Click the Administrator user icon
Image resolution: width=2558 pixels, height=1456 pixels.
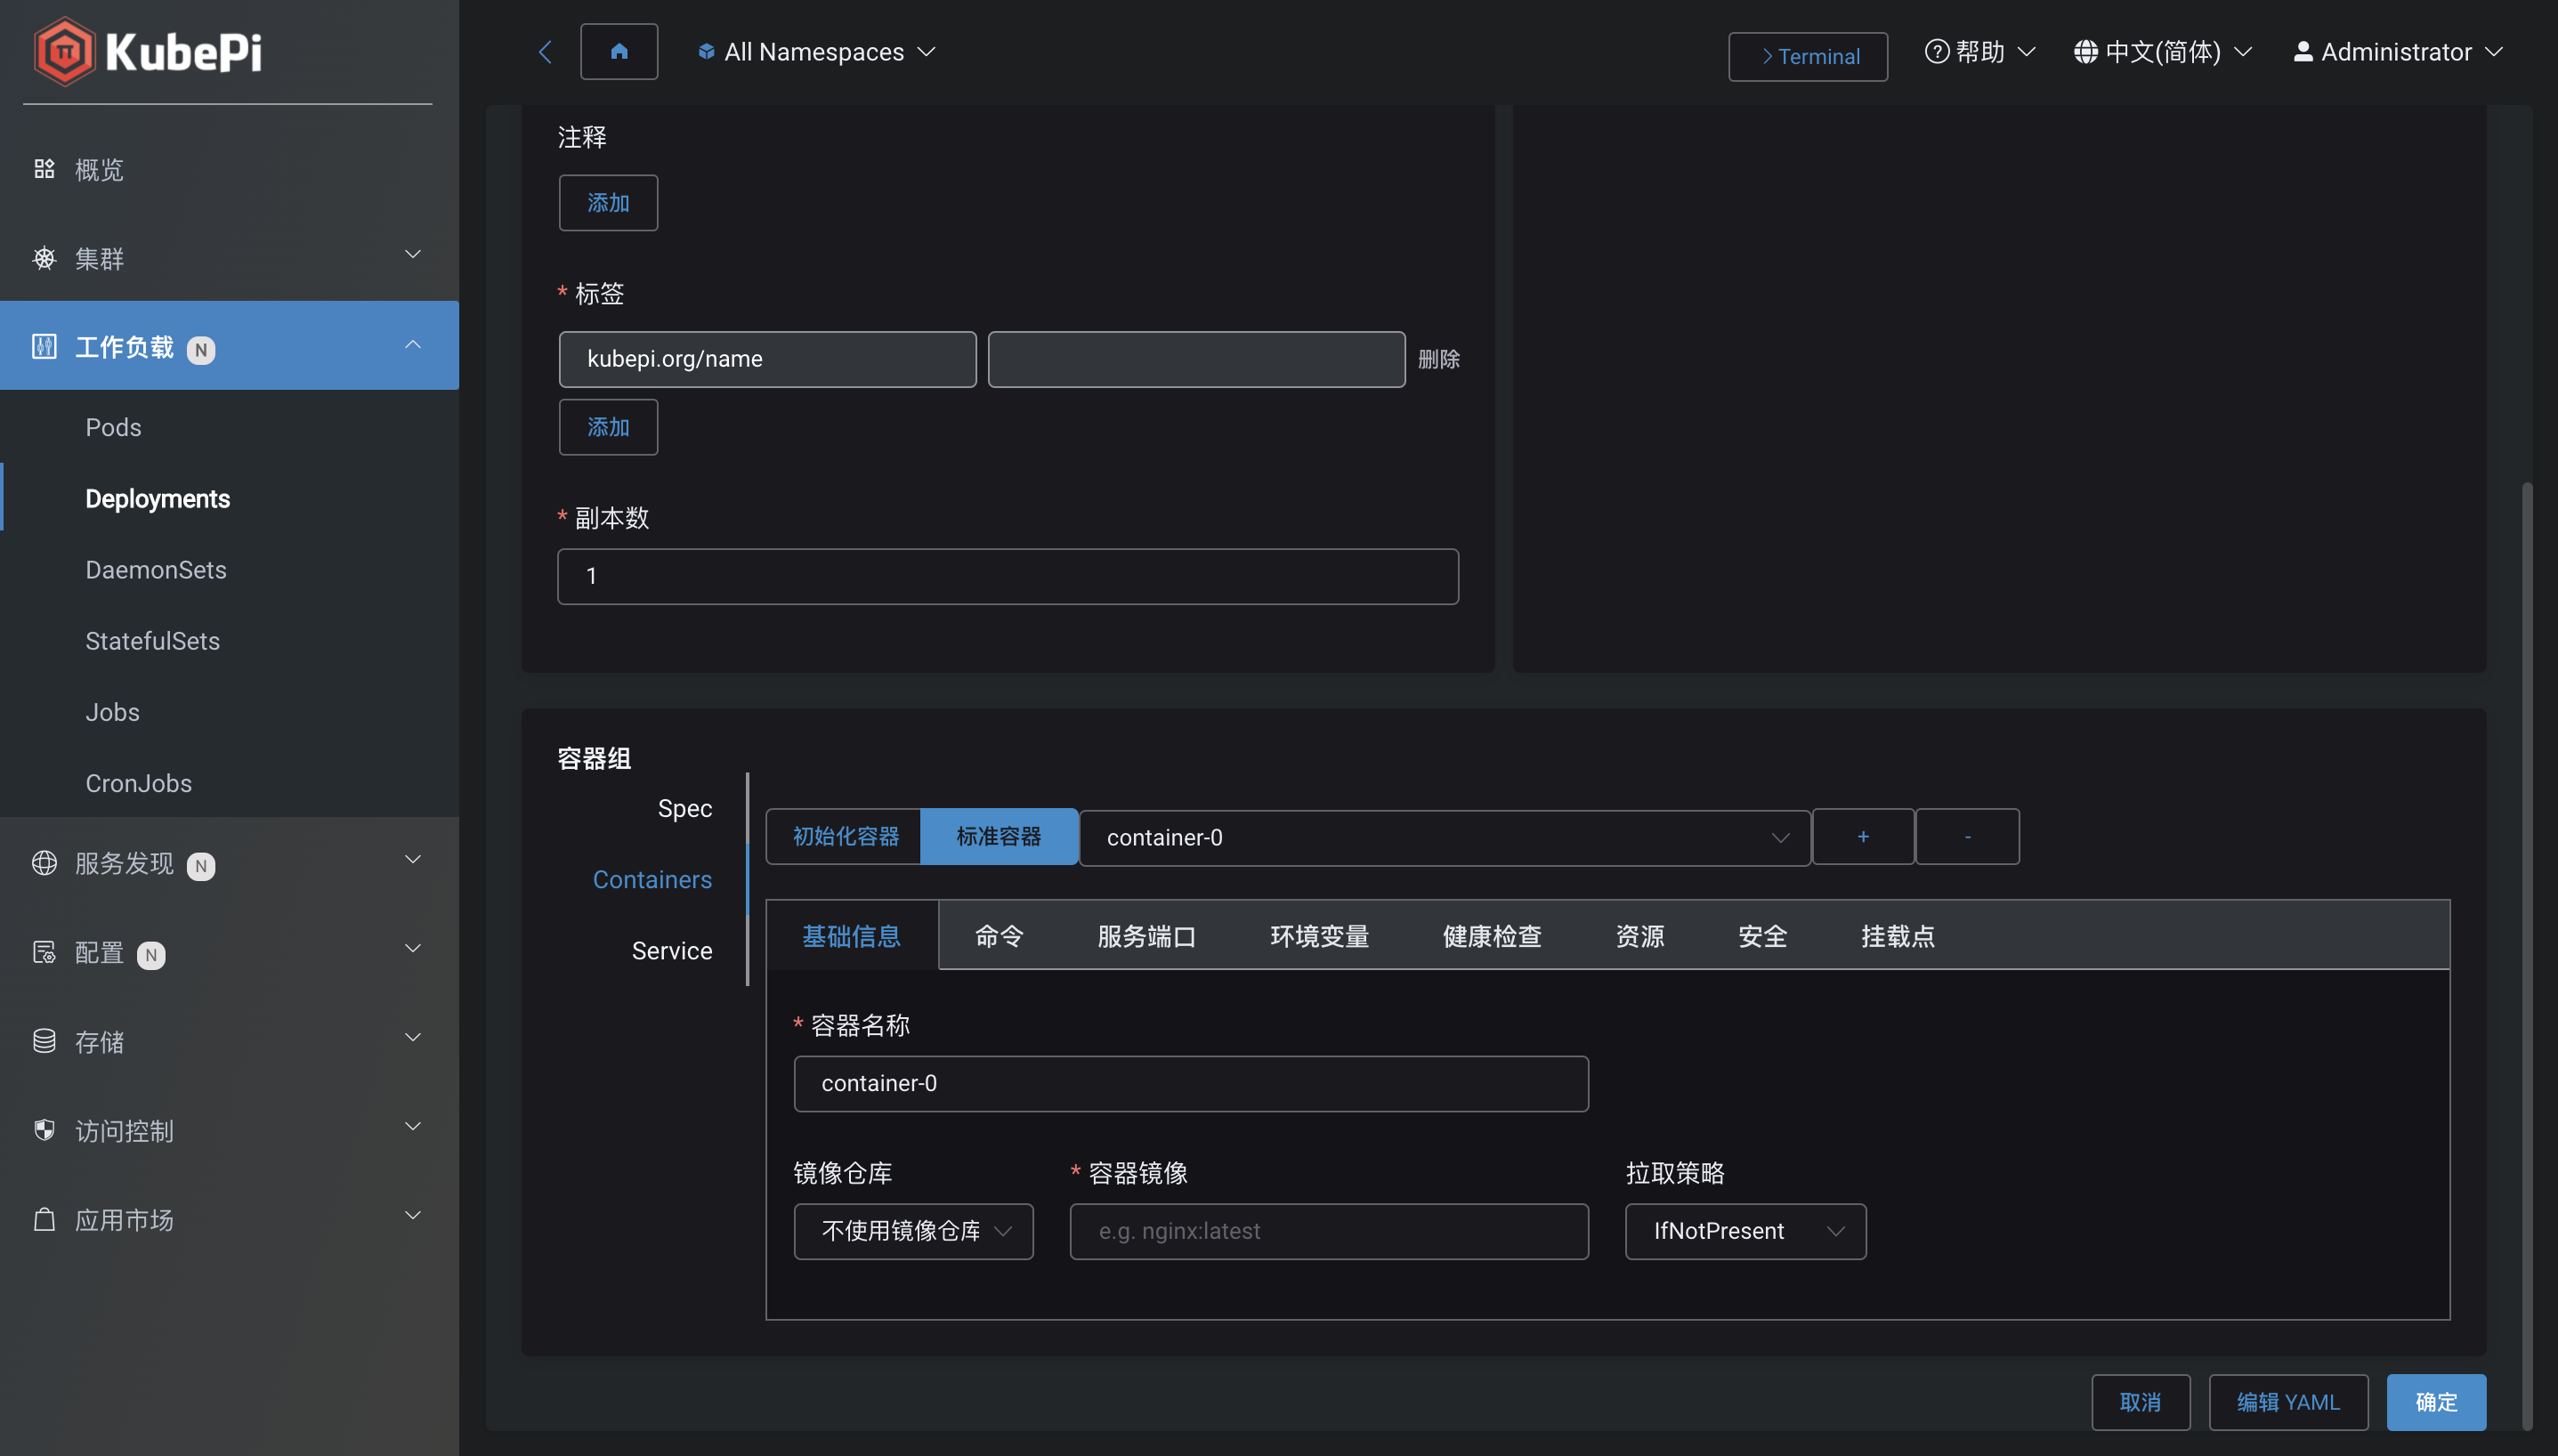coord(2303,51)
